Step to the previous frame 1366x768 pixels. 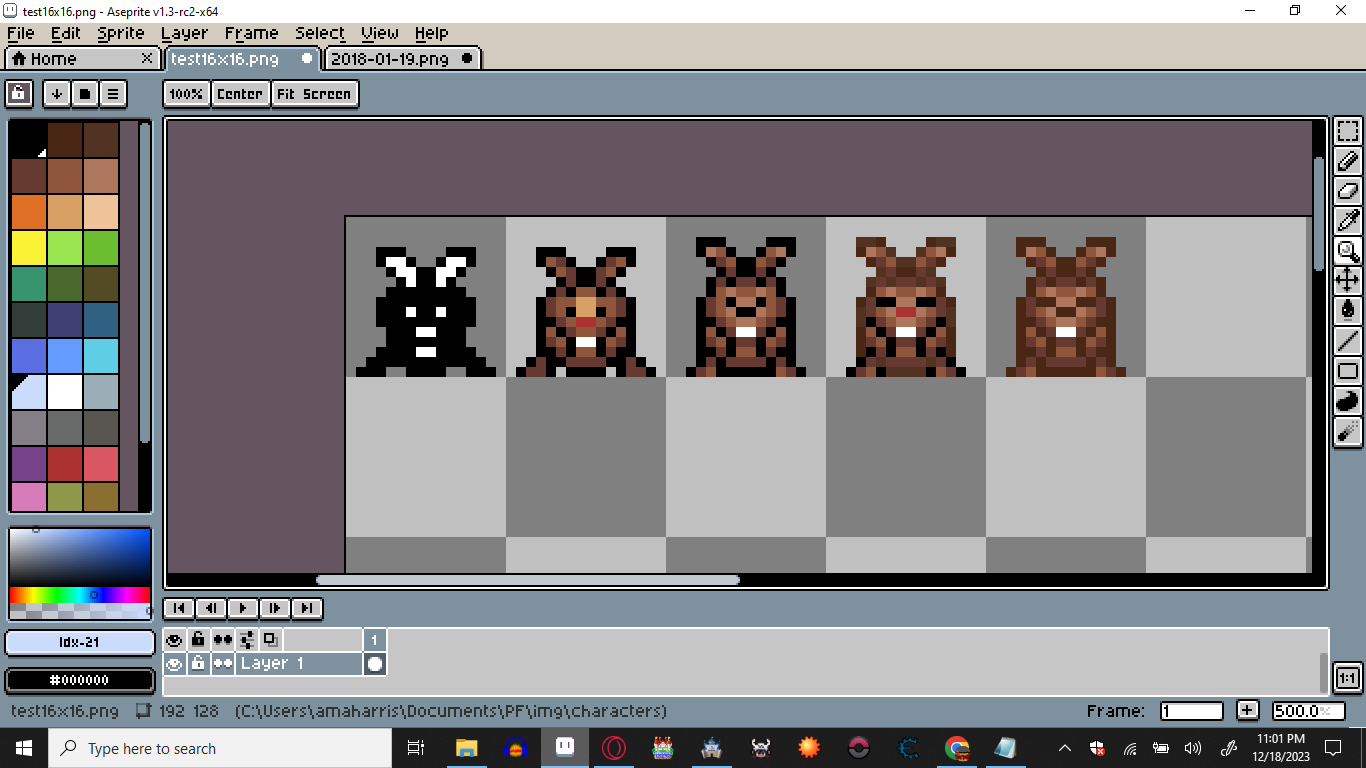coord(211,608)
